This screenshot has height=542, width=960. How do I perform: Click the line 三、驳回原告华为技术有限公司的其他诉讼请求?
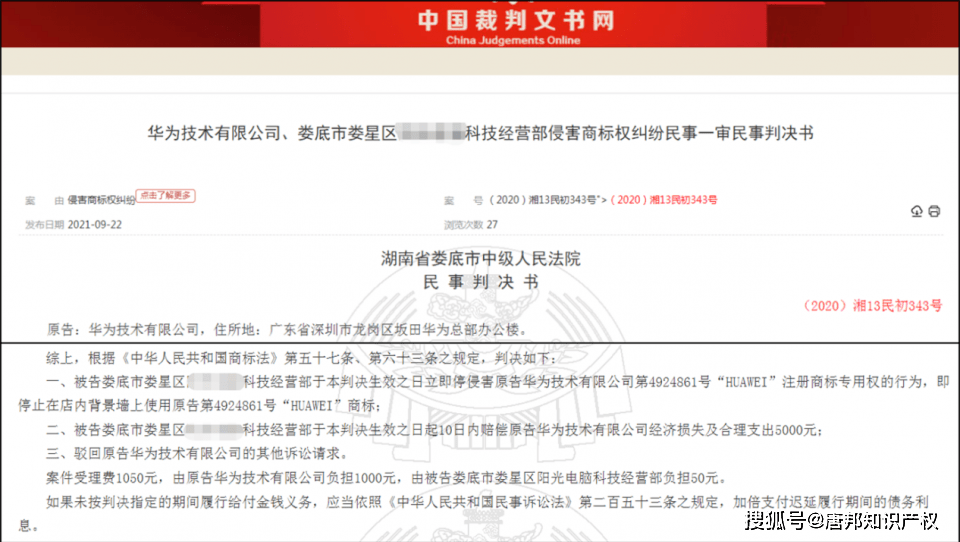197,454
